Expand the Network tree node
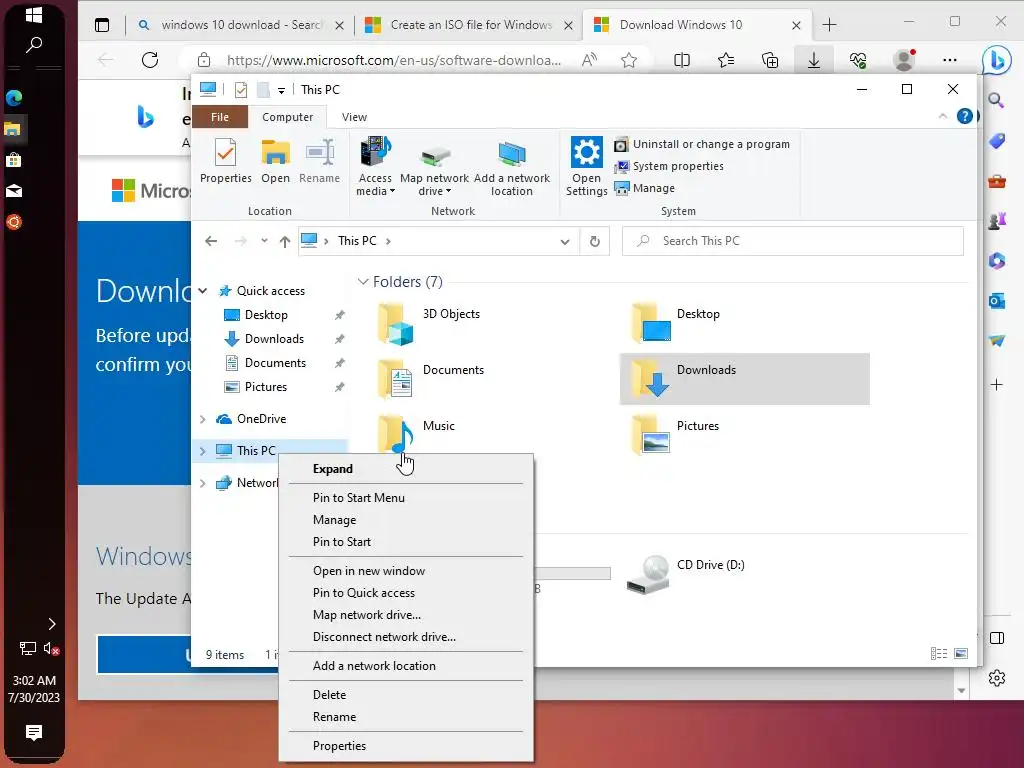This screenshot has width=1024, height=768. tap(202, 483)
